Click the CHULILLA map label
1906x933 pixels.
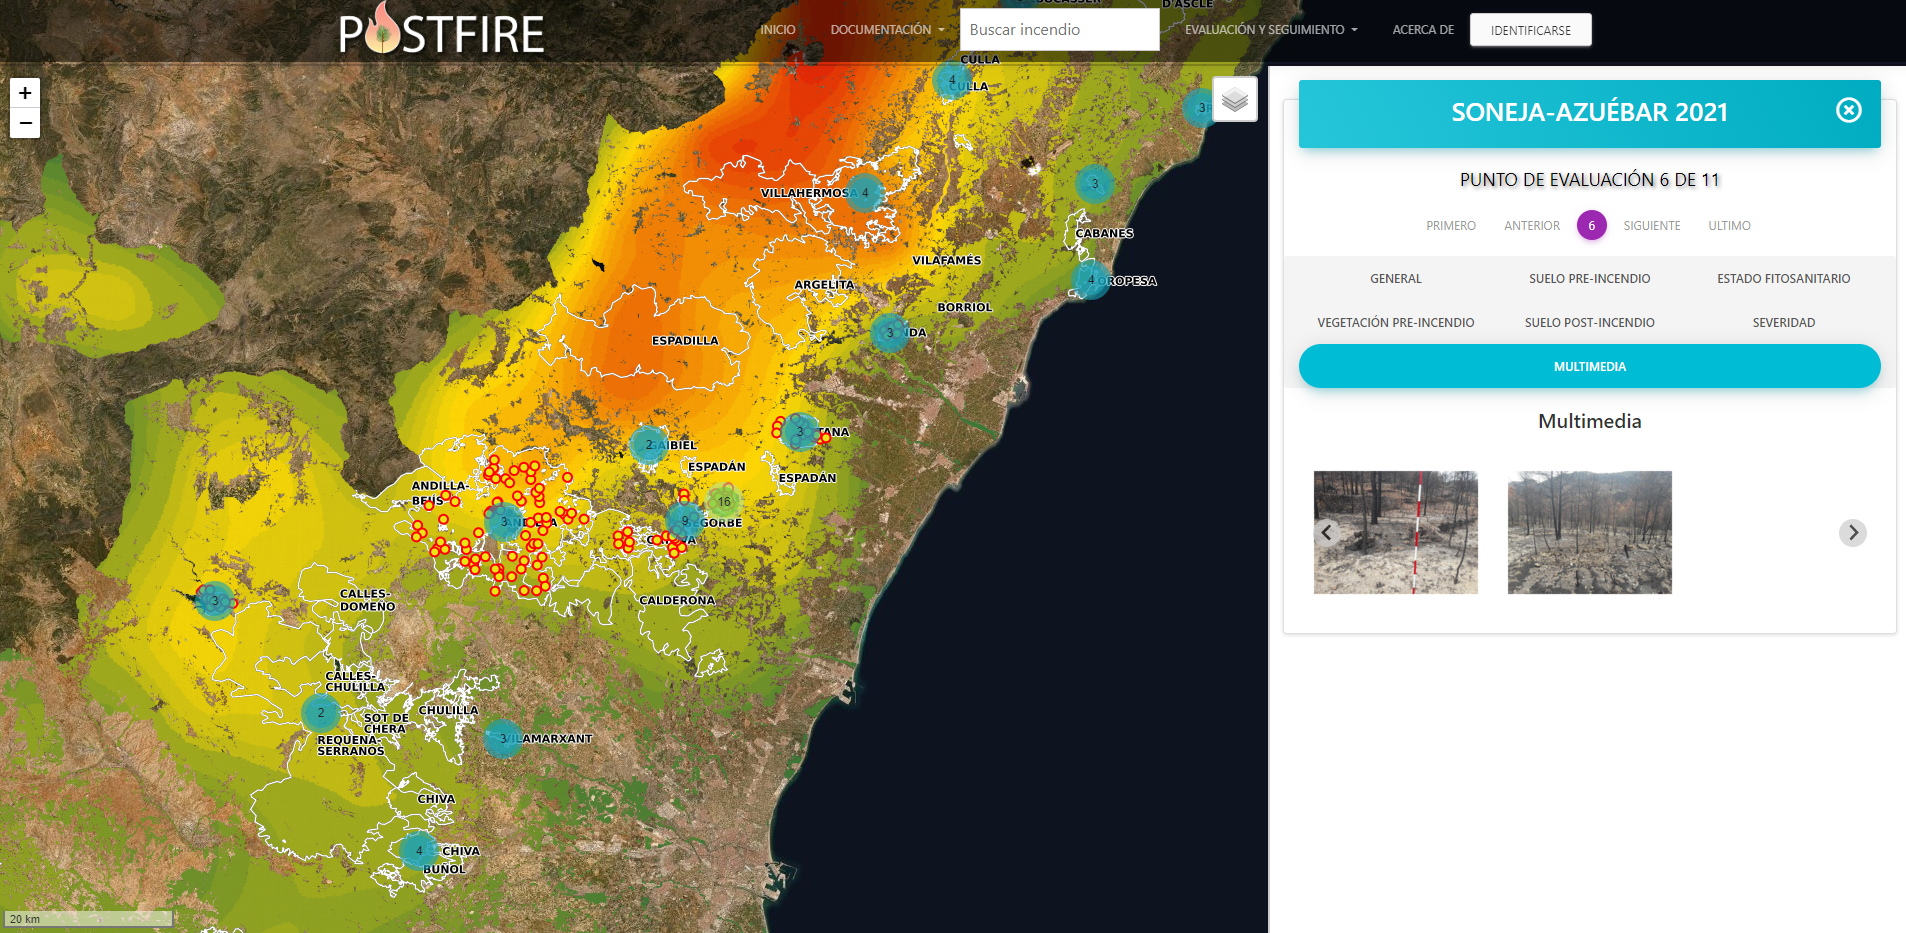pyautogui.click(x=448, y=711)
